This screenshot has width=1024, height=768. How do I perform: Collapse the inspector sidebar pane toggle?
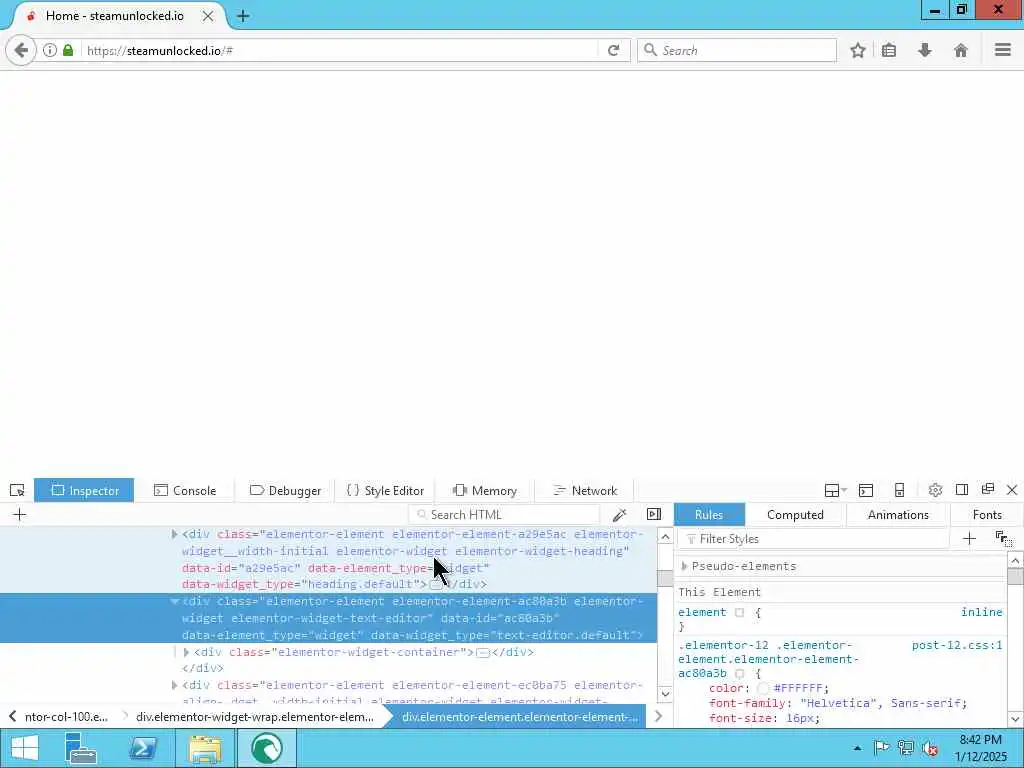654,515
